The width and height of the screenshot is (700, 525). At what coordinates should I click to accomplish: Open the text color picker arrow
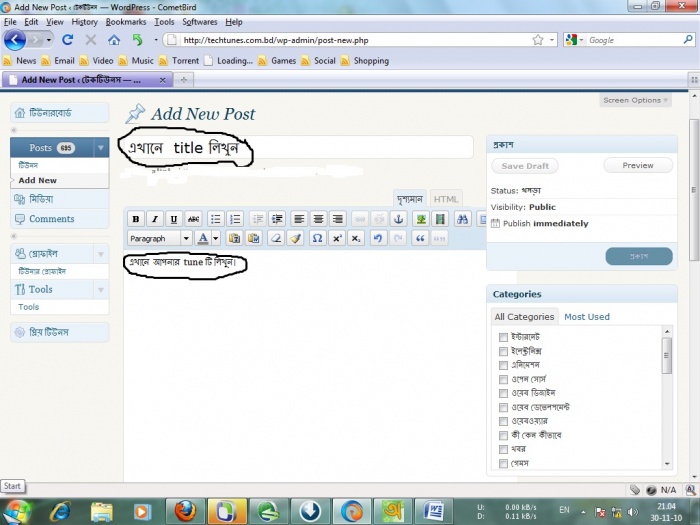coord(216,238)
